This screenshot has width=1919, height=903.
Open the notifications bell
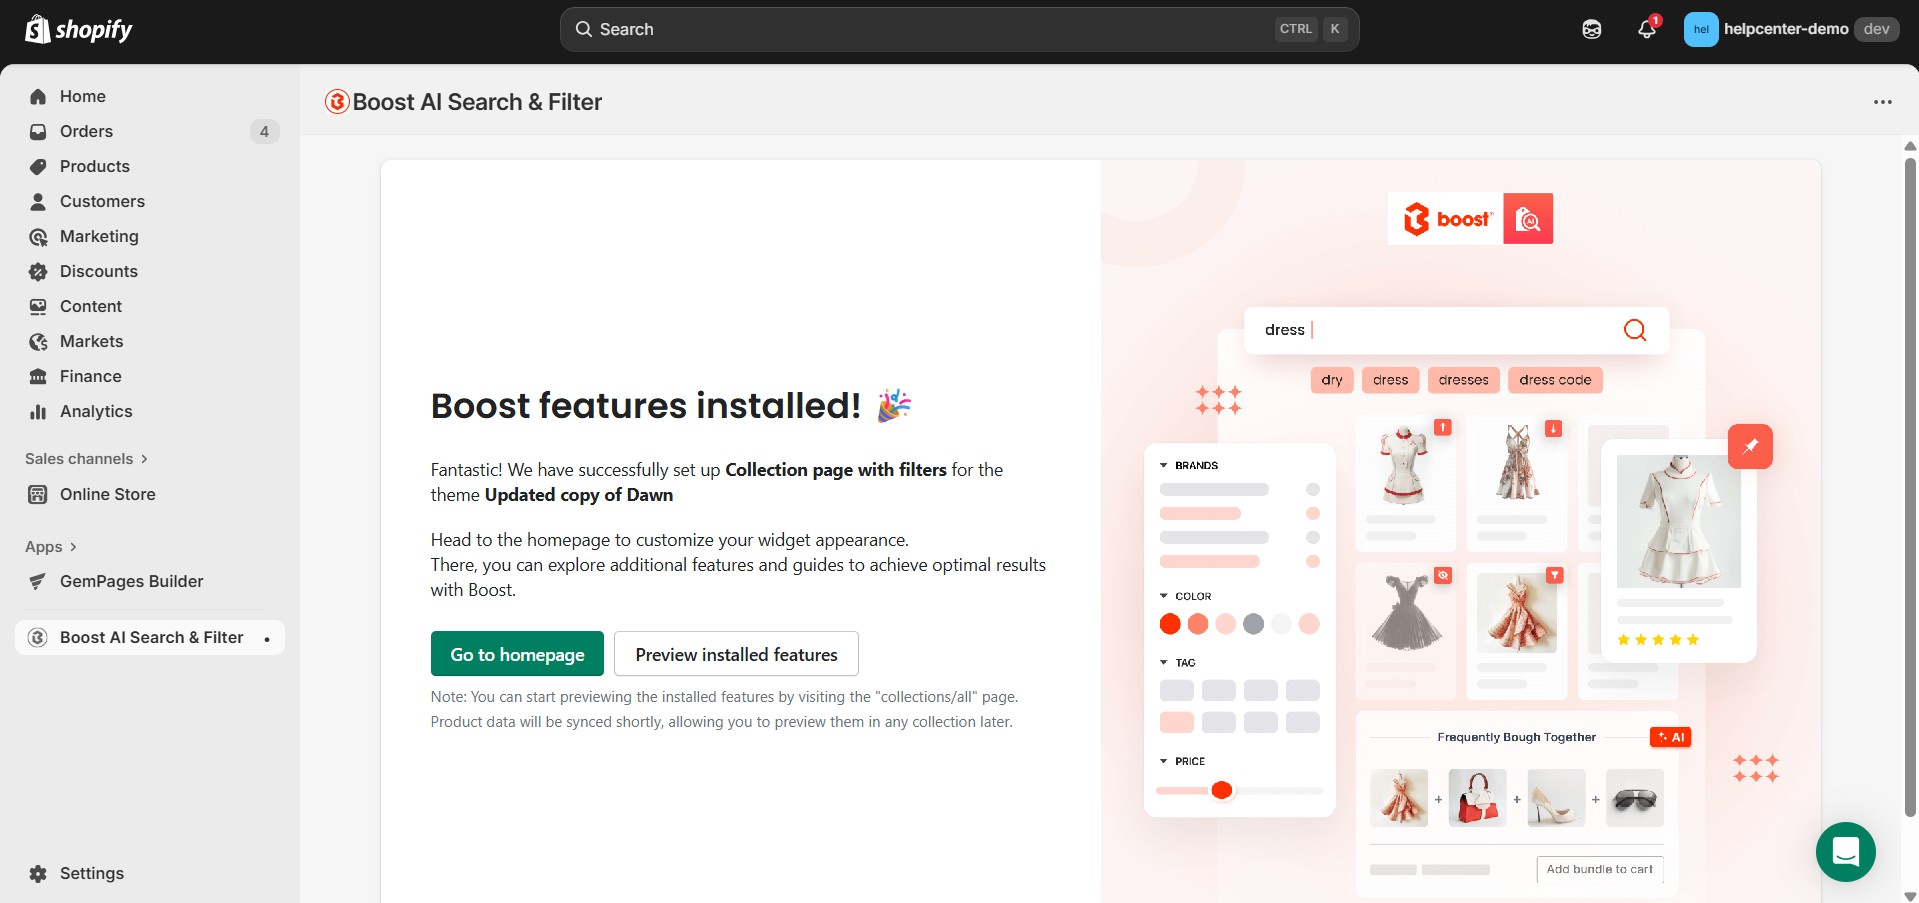pos(1645,29)
